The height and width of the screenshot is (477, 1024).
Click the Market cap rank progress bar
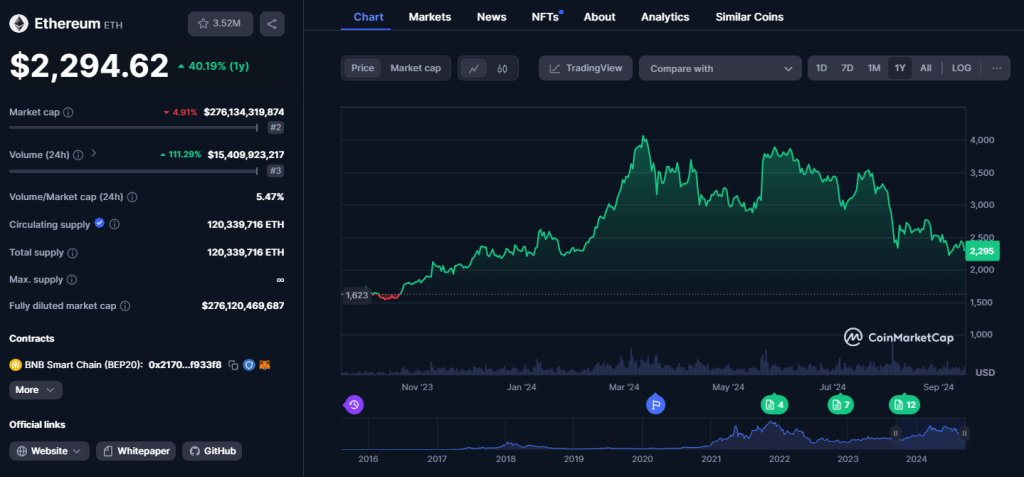pos(133,127)
